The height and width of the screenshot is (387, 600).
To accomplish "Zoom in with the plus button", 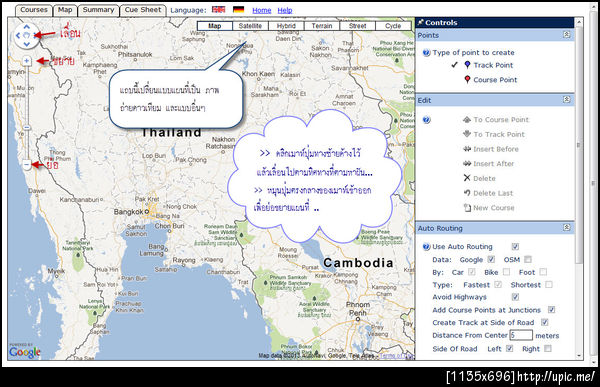I will point(26,60).
